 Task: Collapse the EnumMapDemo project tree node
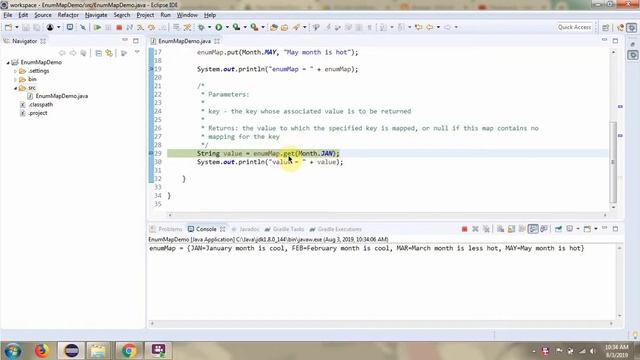click(8, 62)
